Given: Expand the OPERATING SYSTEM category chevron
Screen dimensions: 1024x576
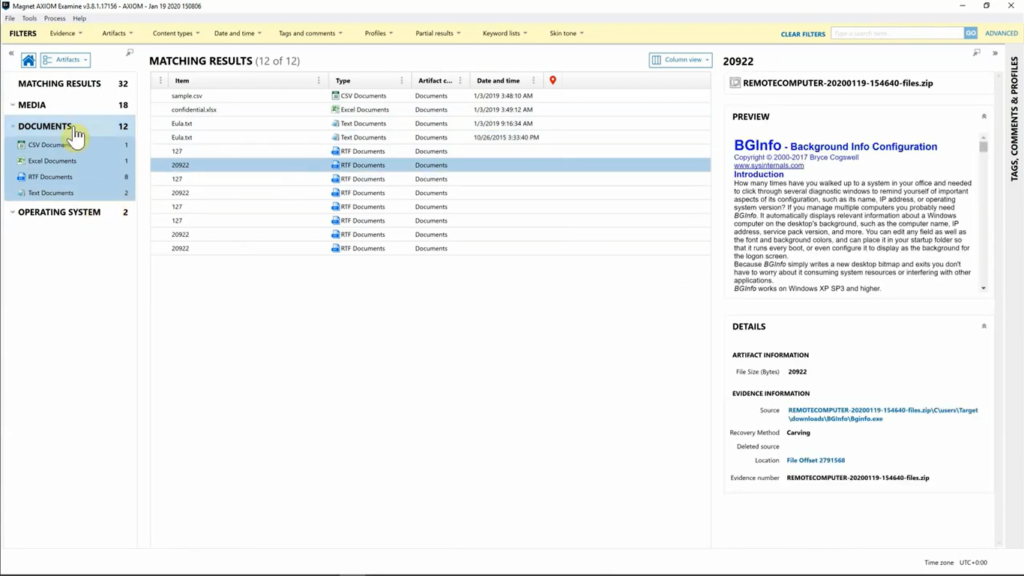Looking at the screenshot, I should point(12,212).
